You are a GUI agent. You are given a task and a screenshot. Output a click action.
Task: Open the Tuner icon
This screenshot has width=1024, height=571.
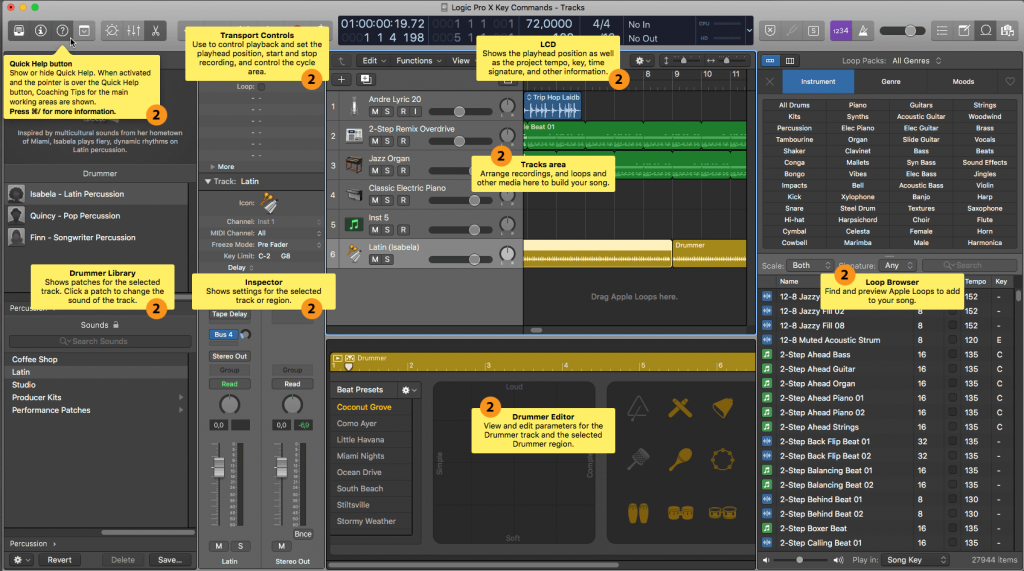pos(792,31)
